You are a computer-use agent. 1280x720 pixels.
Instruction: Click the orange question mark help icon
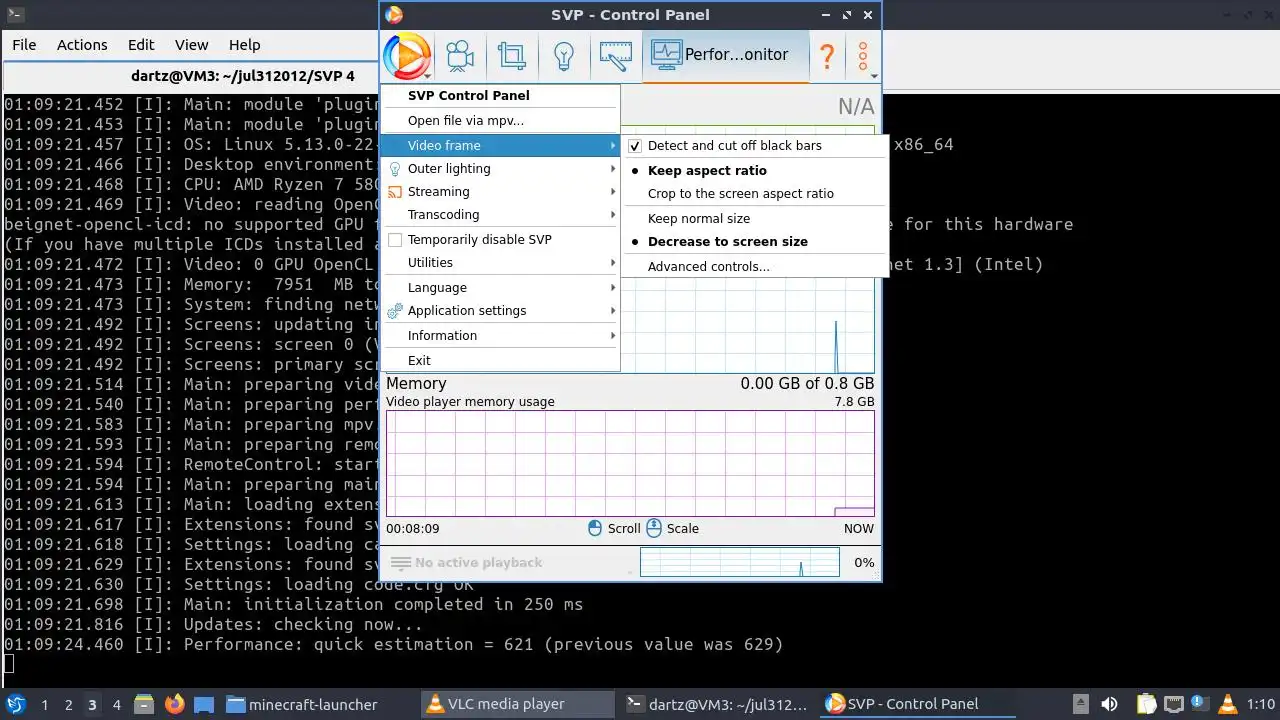click(827, 56)
